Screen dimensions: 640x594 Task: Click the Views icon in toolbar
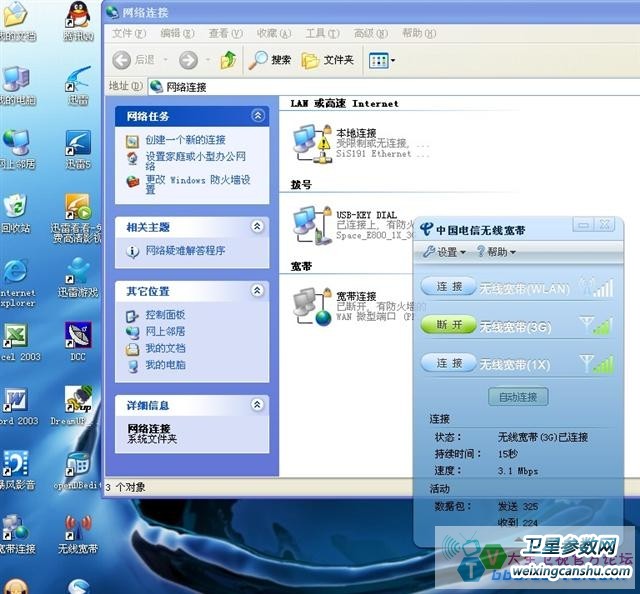[x=378, y=61]
